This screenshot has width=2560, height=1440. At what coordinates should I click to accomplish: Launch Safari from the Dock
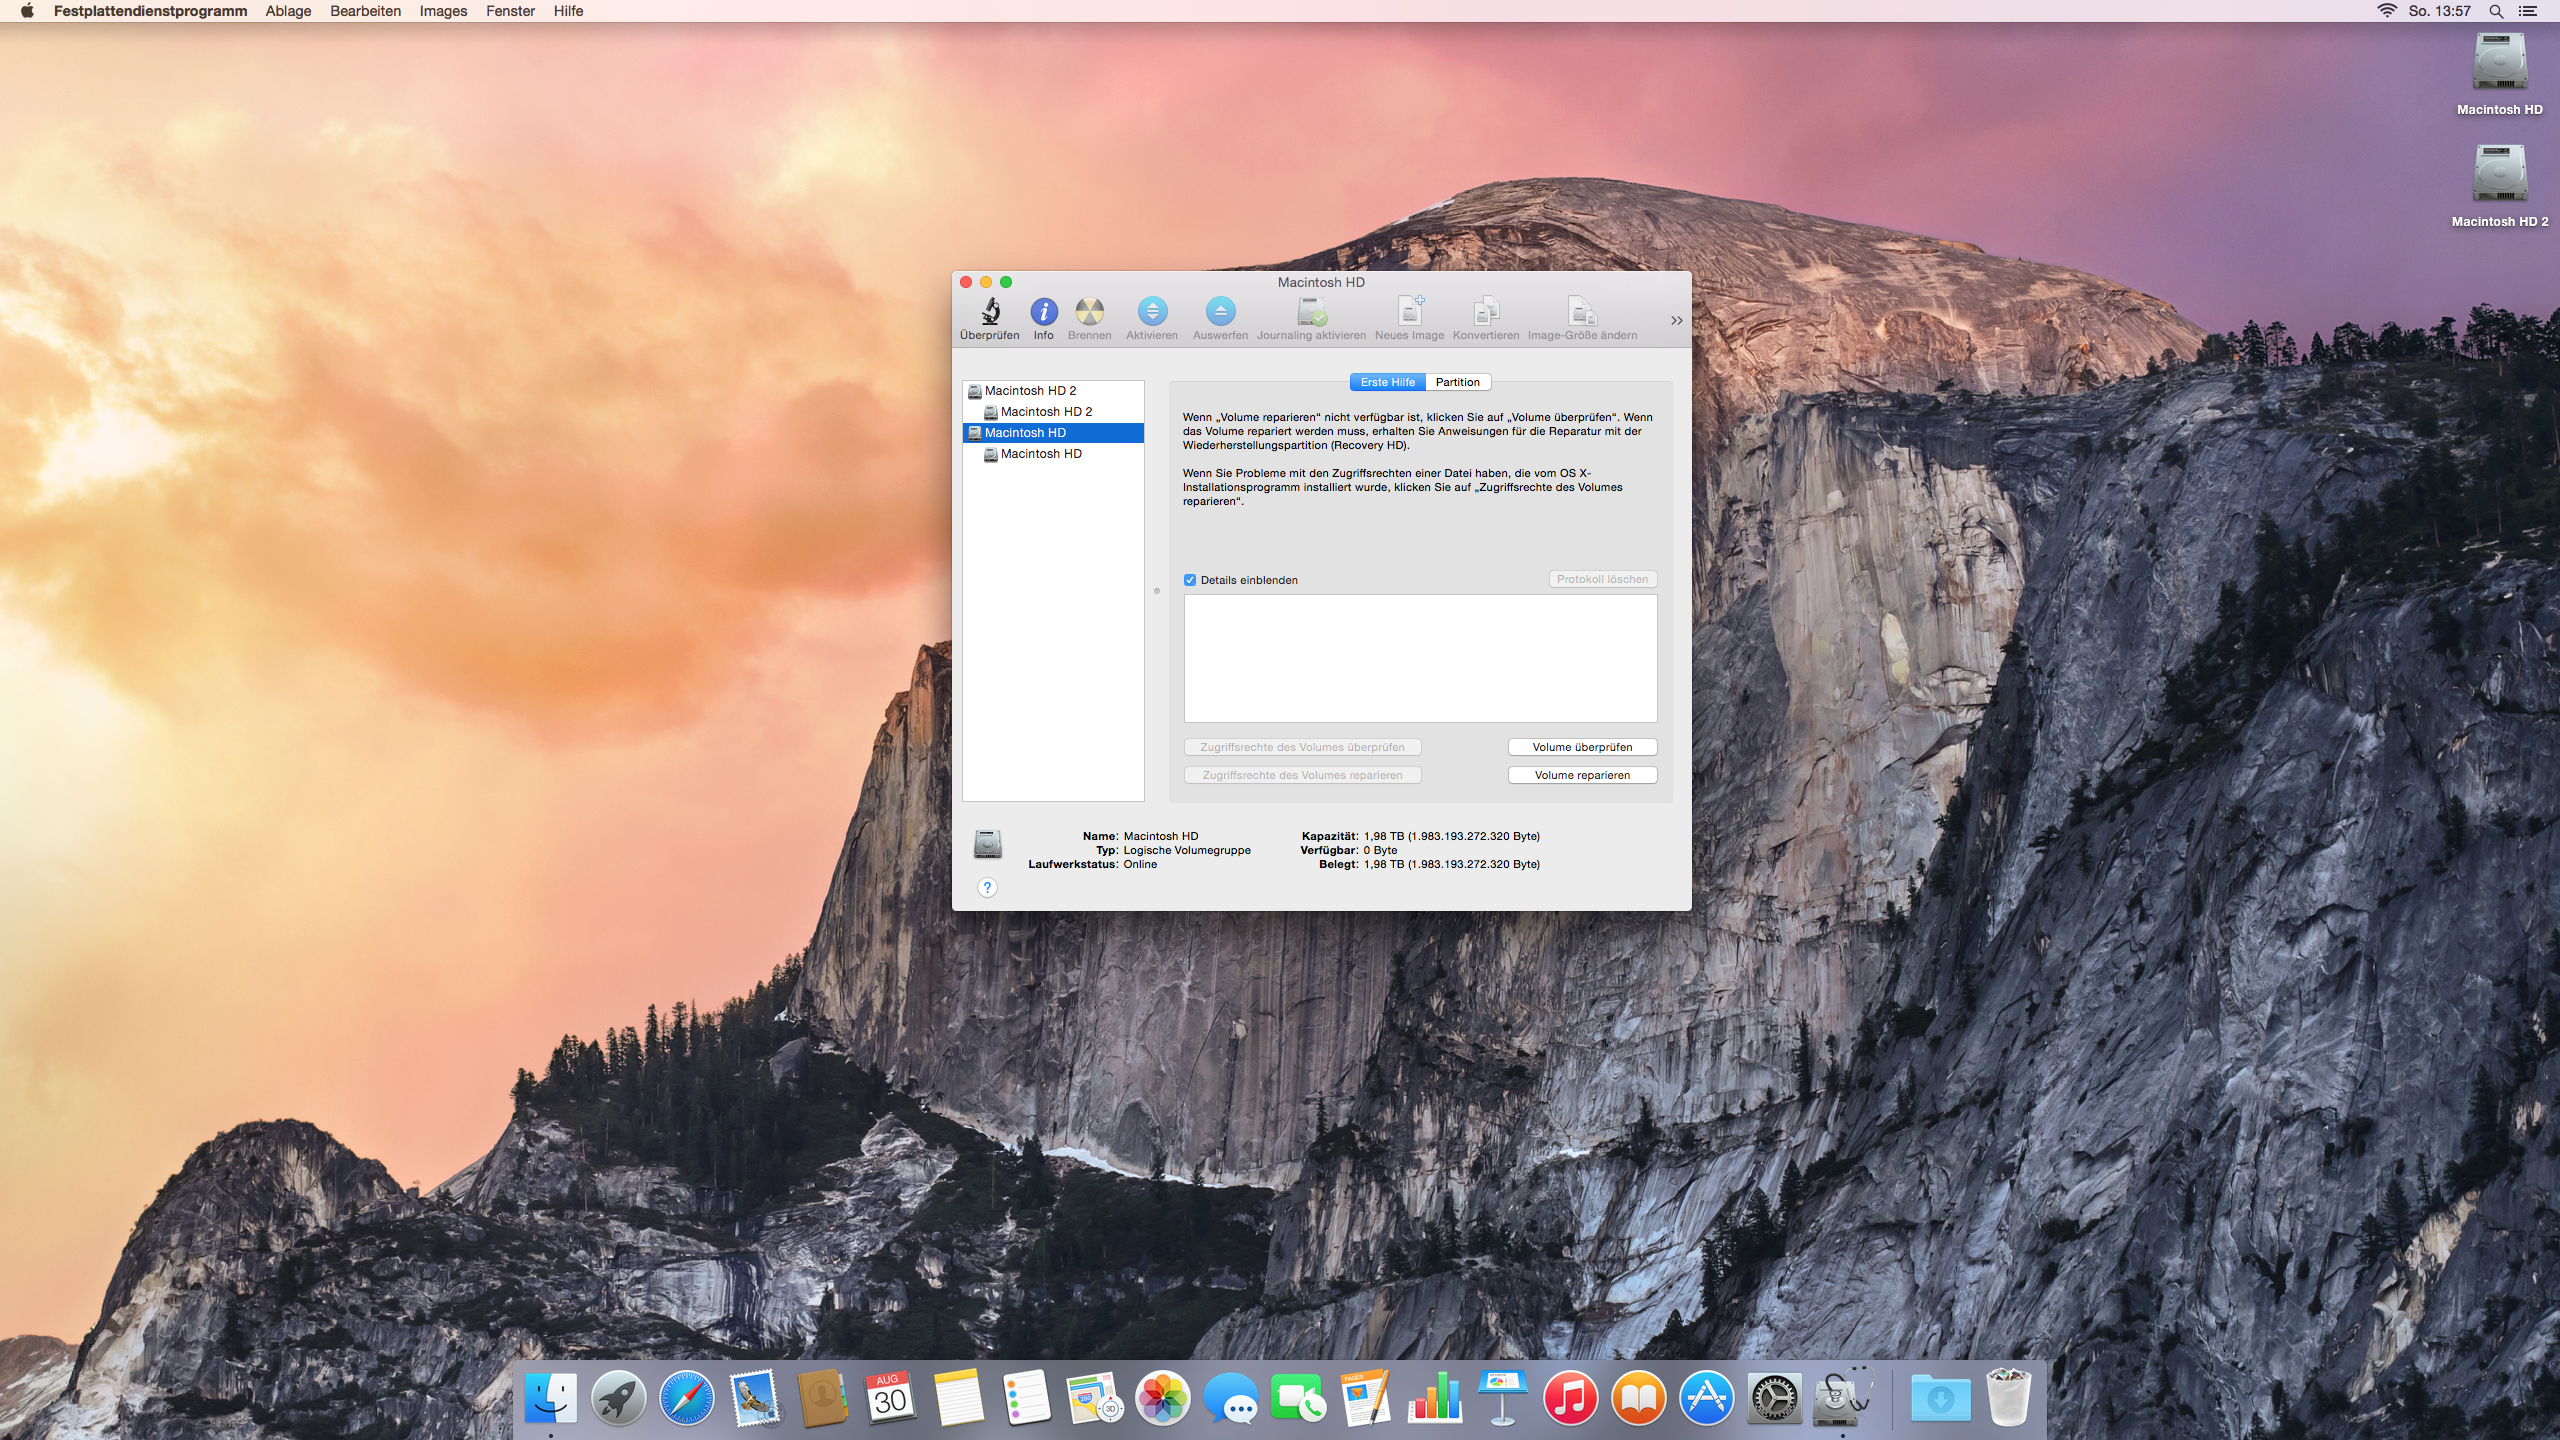687,1397
